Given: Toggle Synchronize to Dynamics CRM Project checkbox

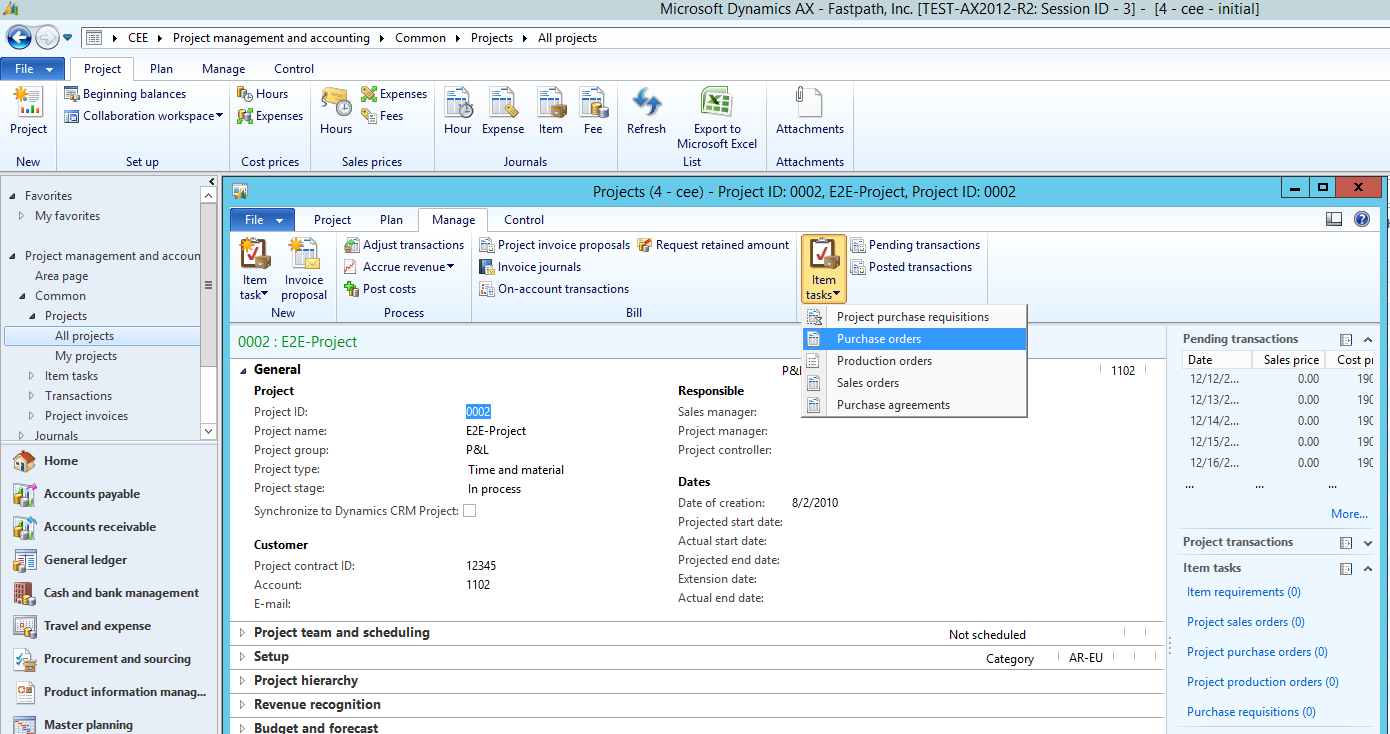Looking at the screenshot, I should click(469, 511).
